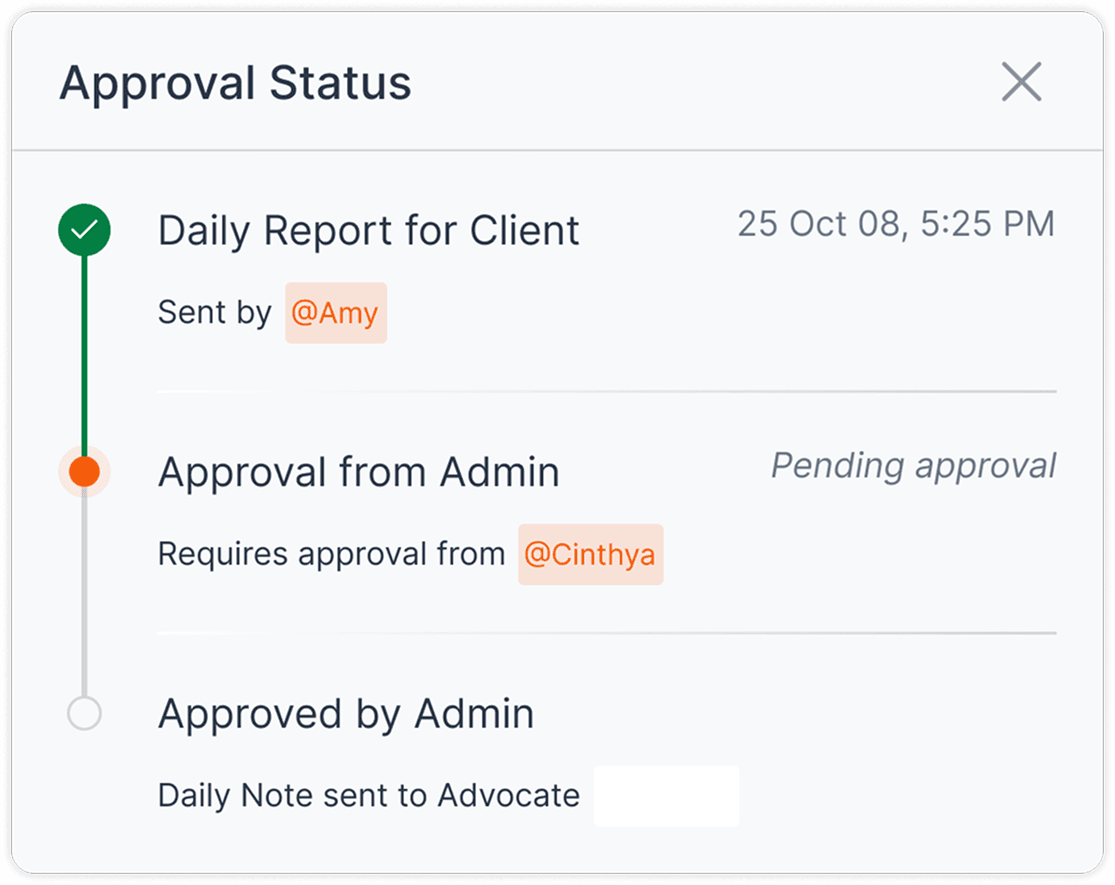
Task: Click the Requires approval from text
Action: pyautogui.click(x=330, y=554)
